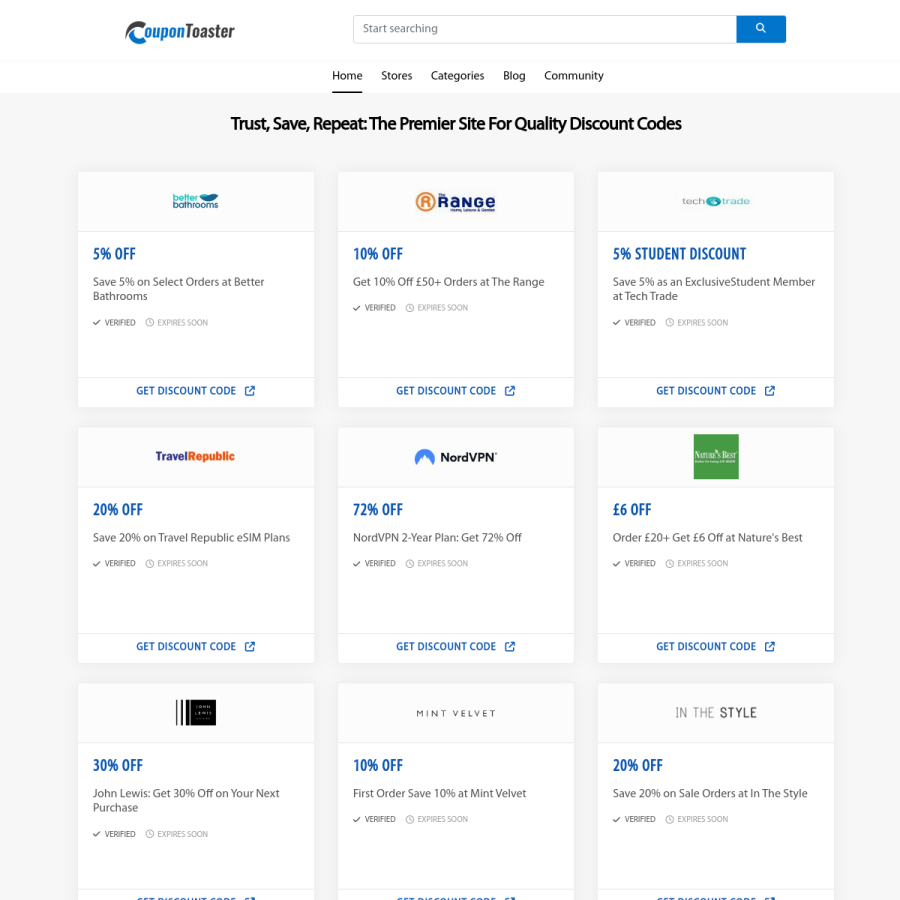Get discount code for Travel Republic
Screen dimensions: 900x900
186,646
